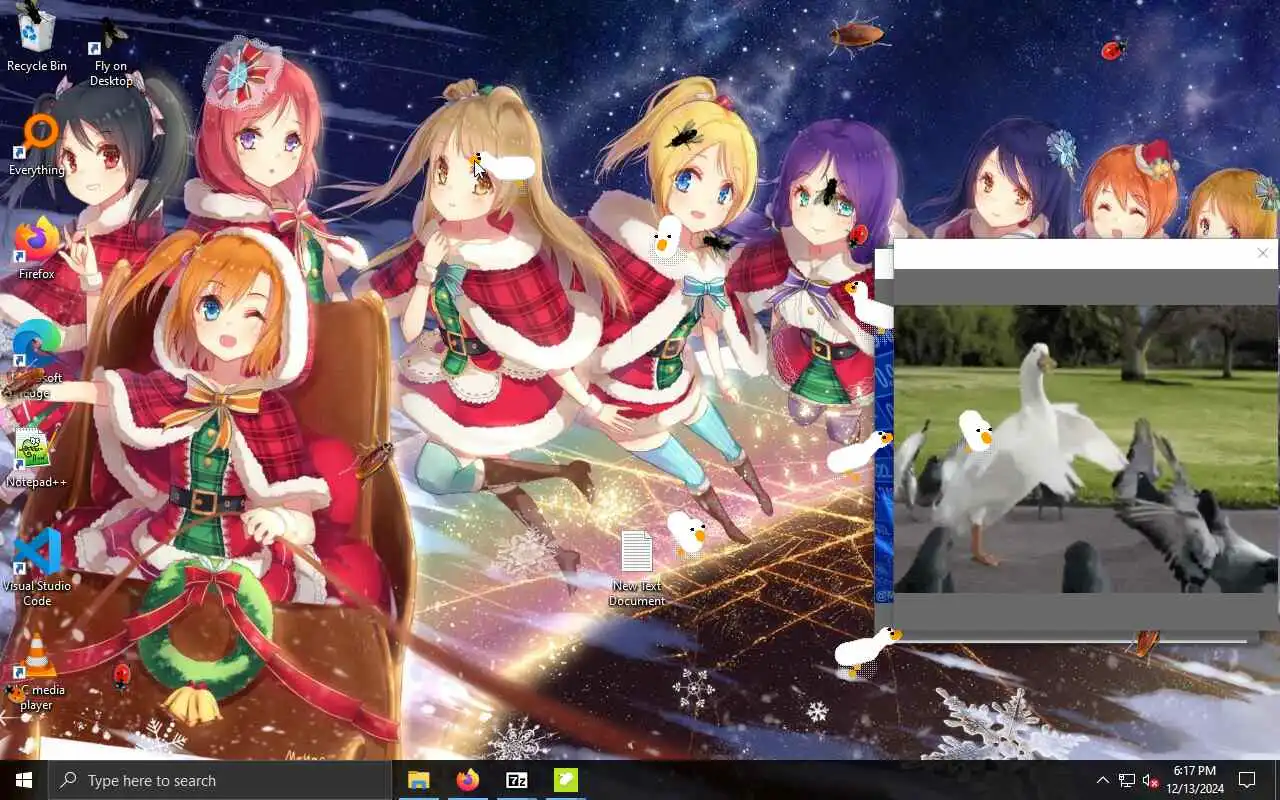This screenshot has width=1280, height=800.
Task: Open the Windows Start menu
Action: pyautogui.click(x=24, y=780)
